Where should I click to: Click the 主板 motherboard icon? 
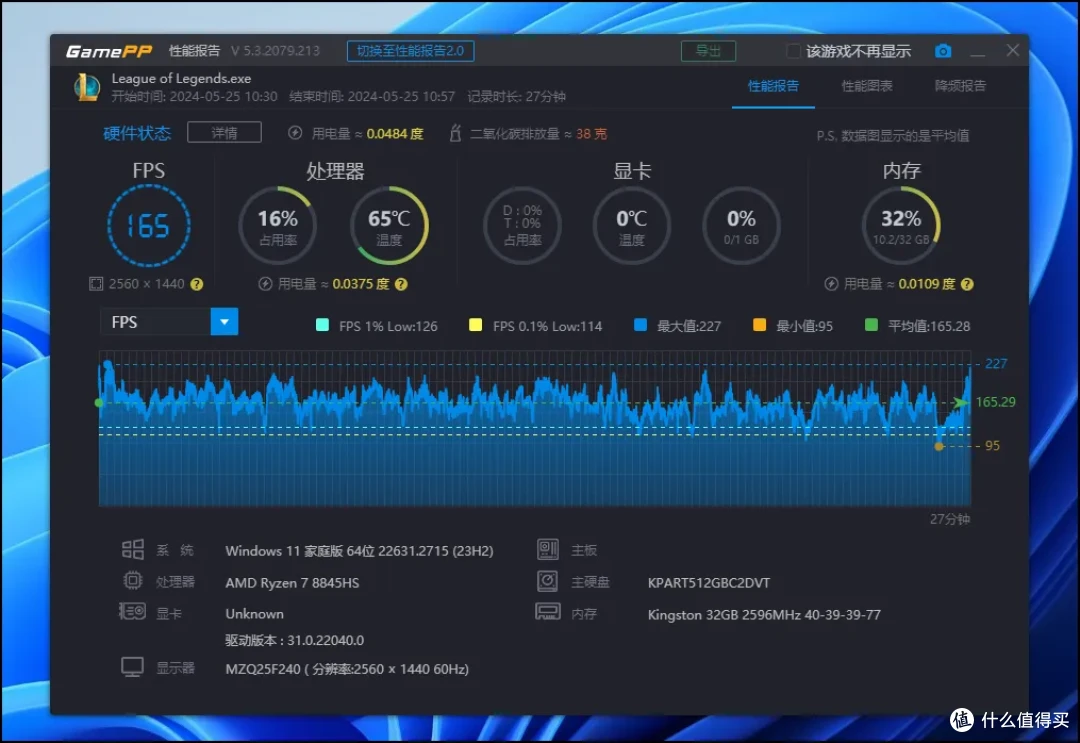click(548, 550)
